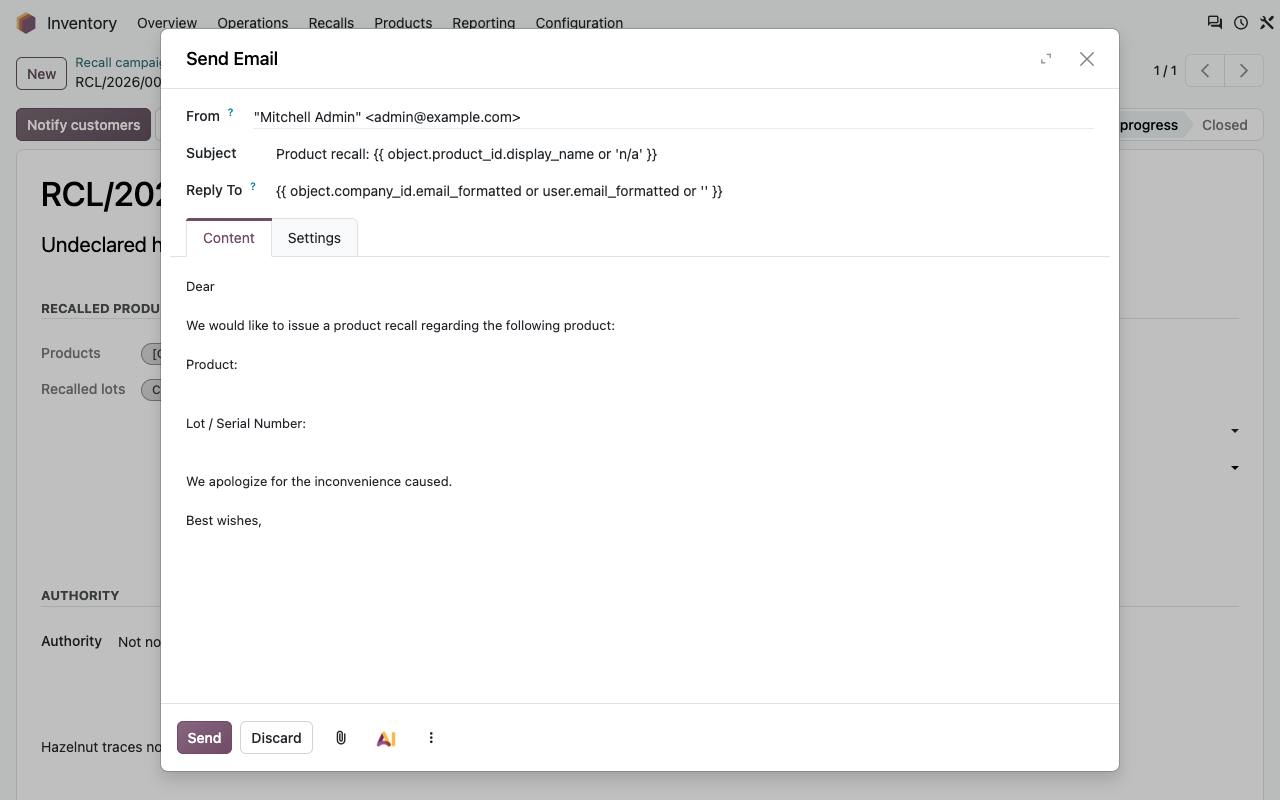The image size is (1280, 800).
Task: Open the Recalls menu
Action: click(x=331, y=22)
